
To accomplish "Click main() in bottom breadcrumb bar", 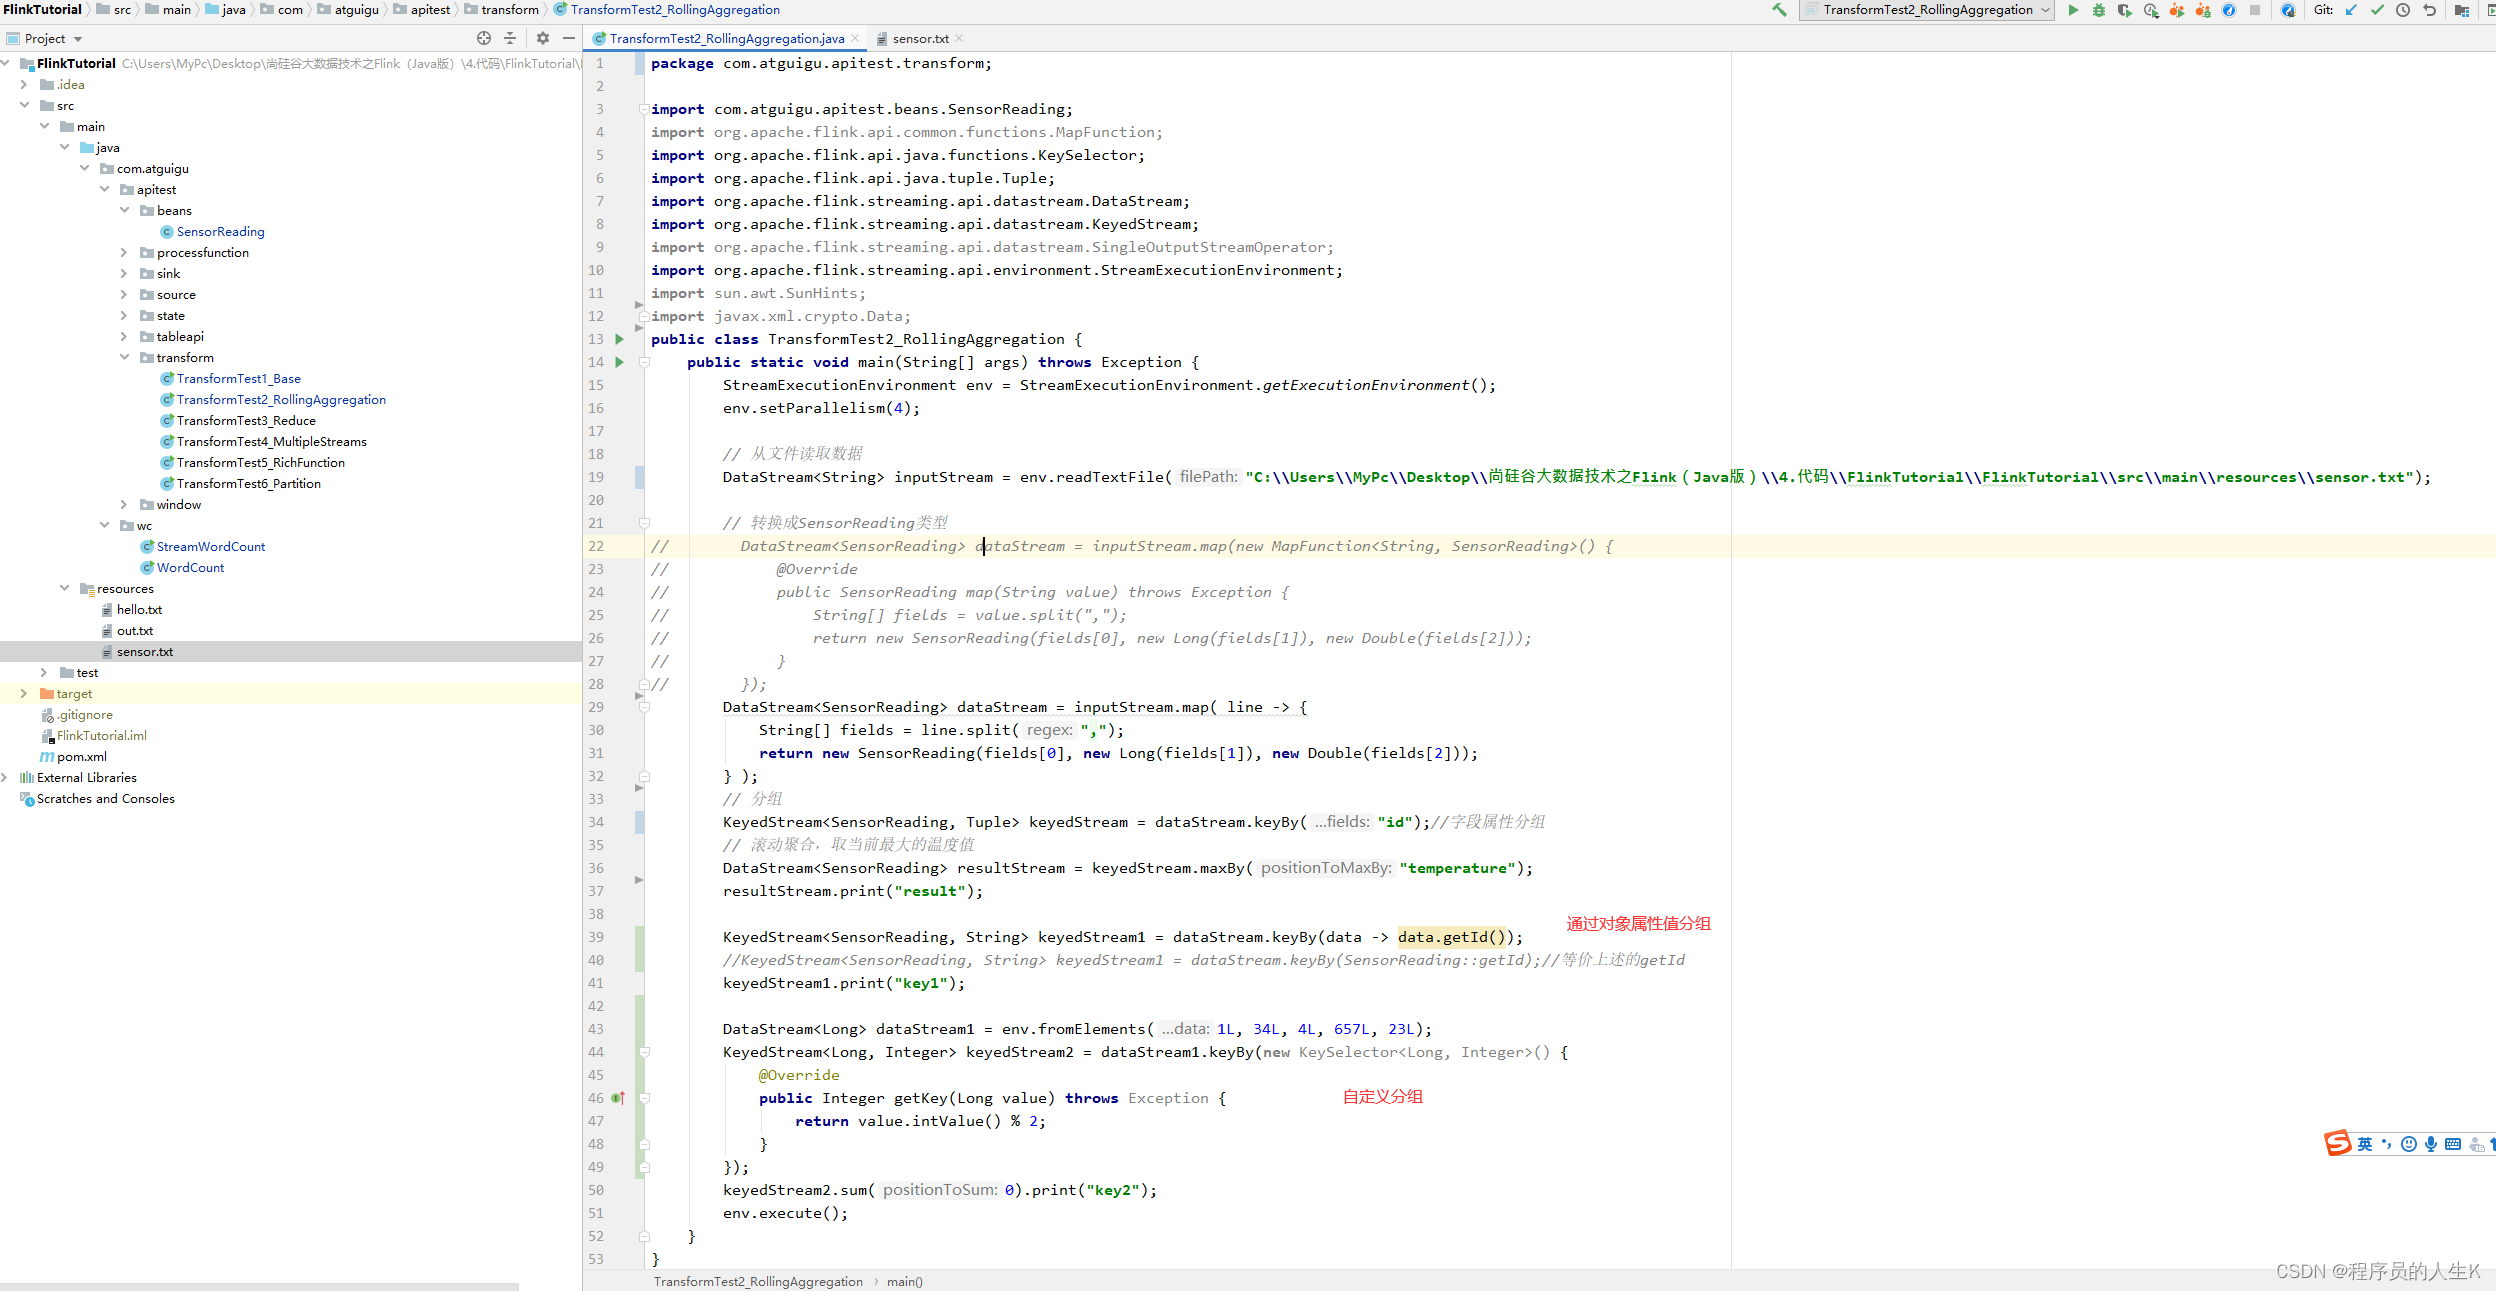I will coord(904,1281).
